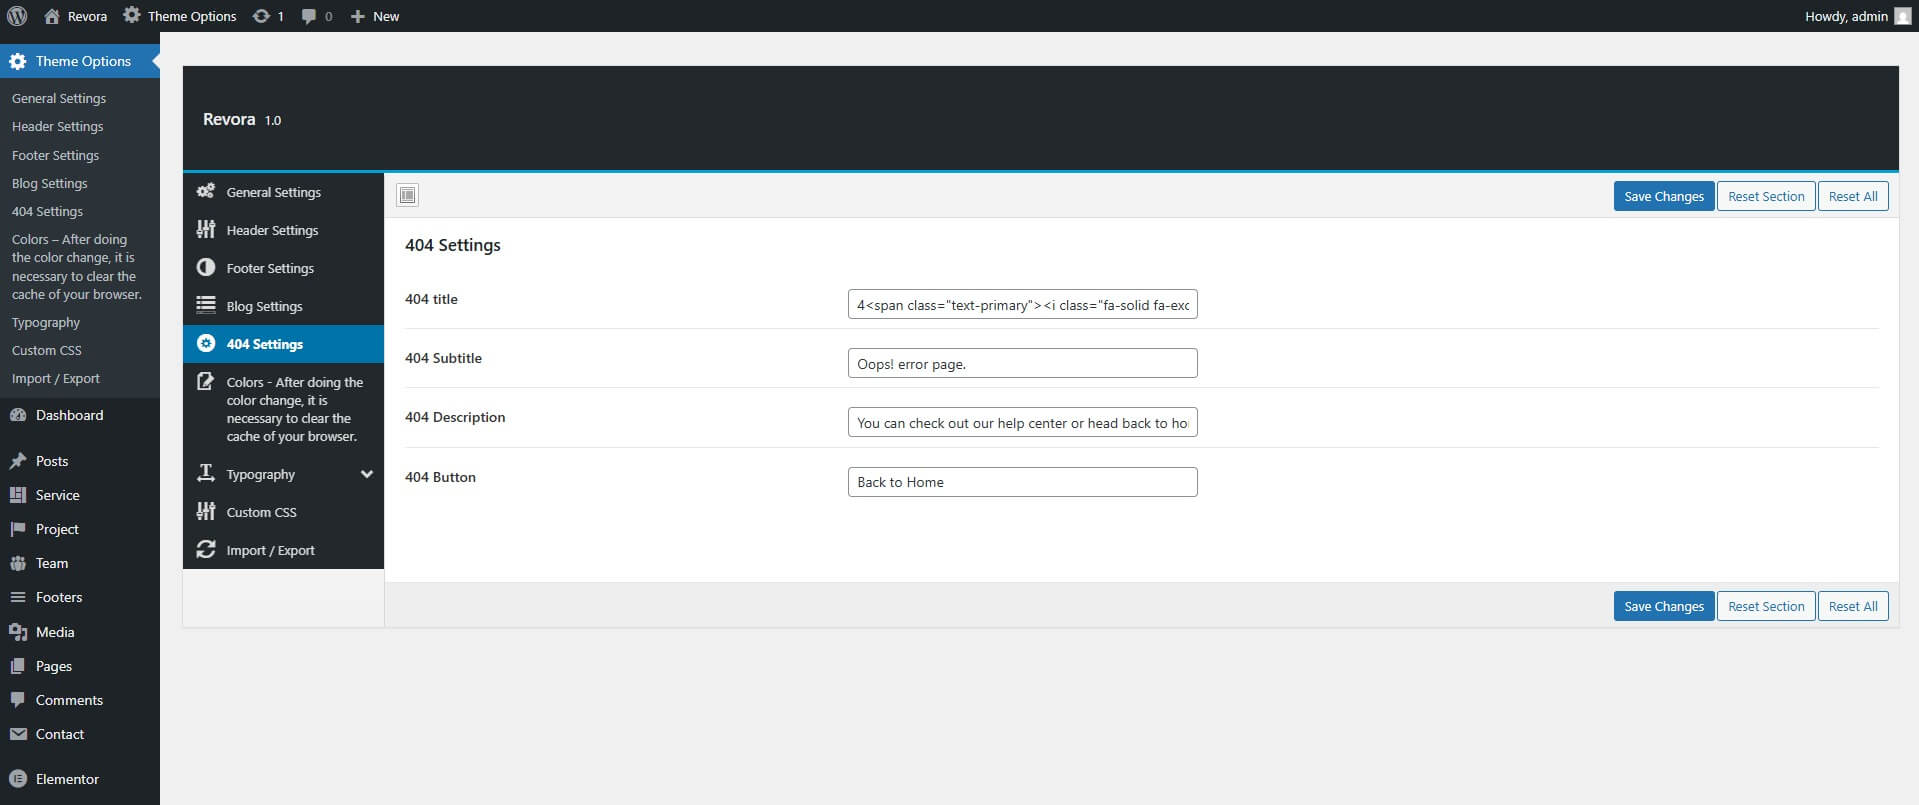The width and height of the screenshot is (1919, 805).
Task: Click the Project flag icon
Action: click(18, 529)
